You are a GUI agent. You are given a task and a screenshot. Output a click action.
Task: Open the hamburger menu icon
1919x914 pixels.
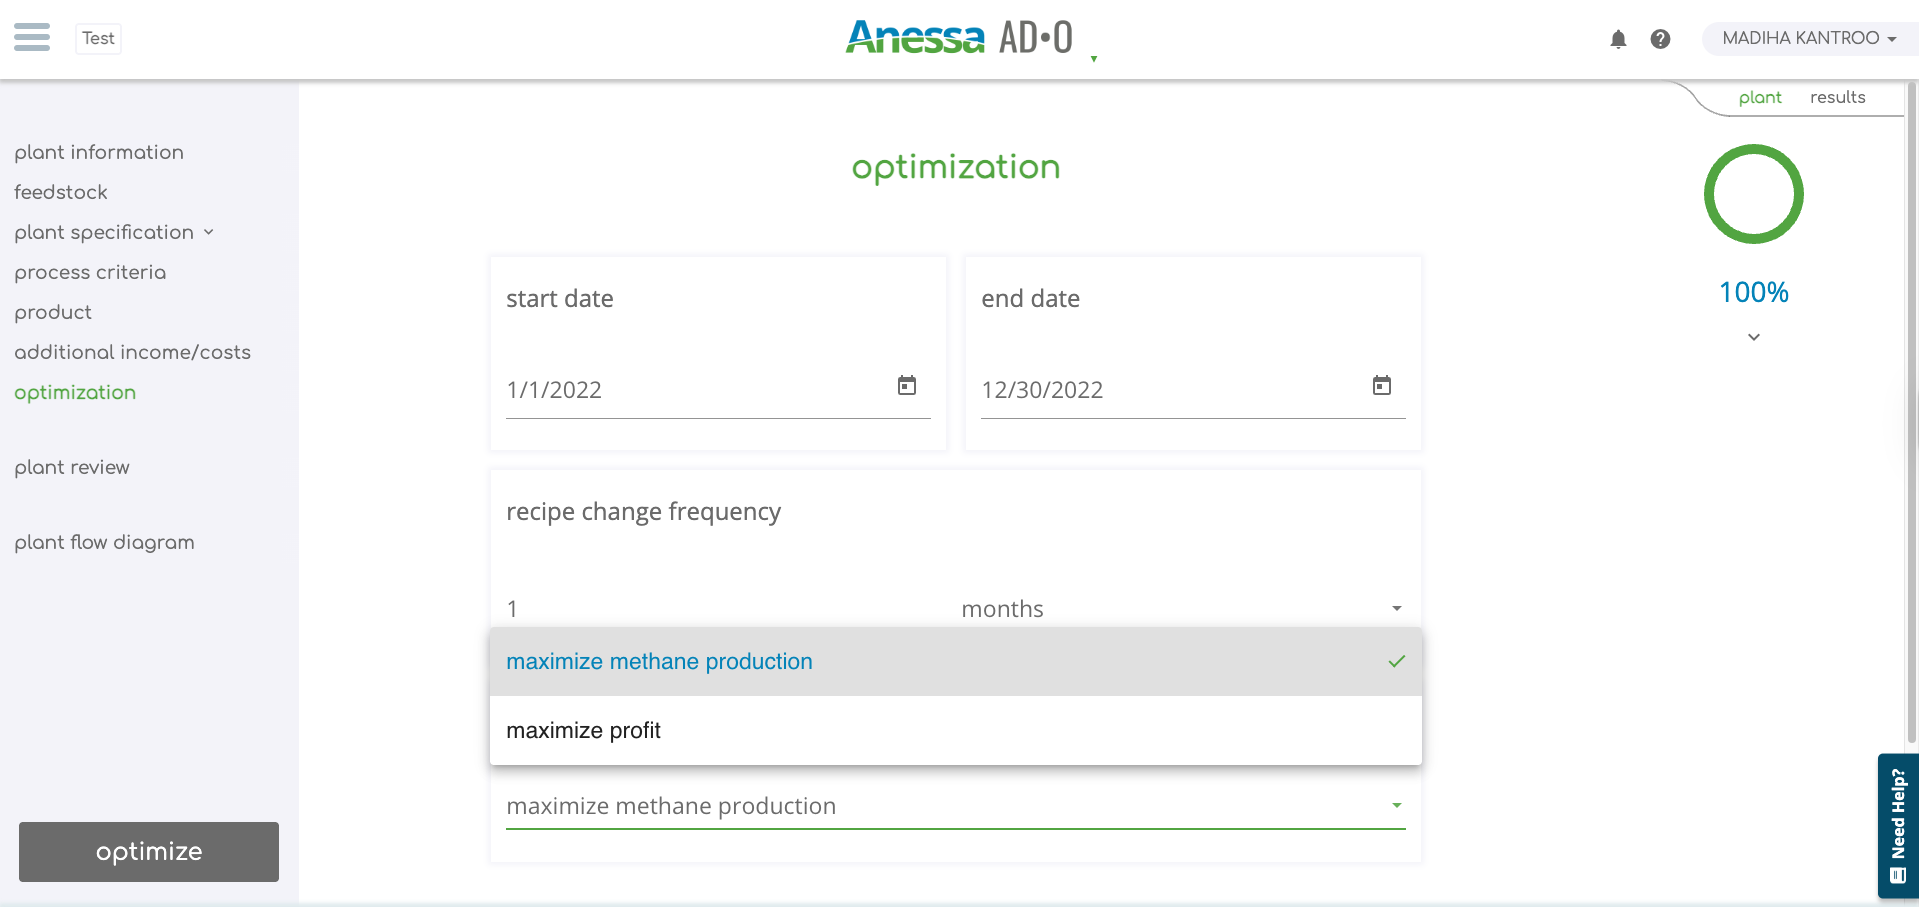(32, 38)
